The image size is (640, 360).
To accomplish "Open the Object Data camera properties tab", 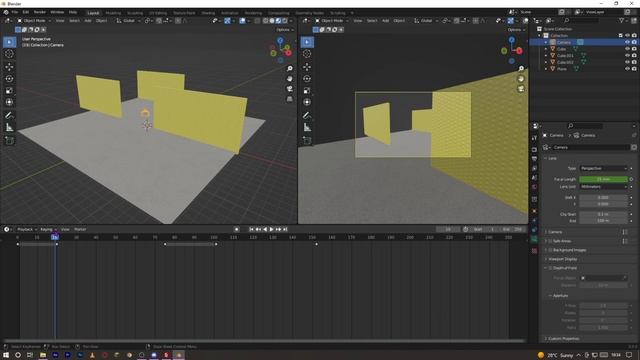I will 534,240.
